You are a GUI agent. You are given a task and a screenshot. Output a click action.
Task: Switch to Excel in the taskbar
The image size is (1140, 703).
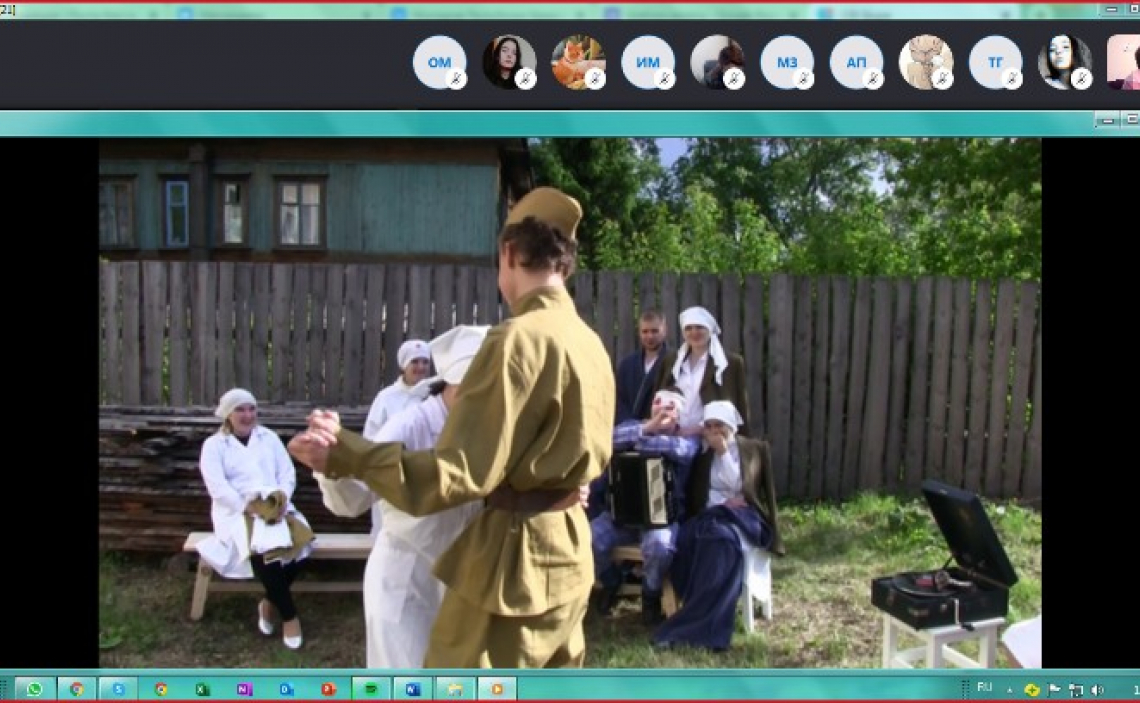(202, 689)
